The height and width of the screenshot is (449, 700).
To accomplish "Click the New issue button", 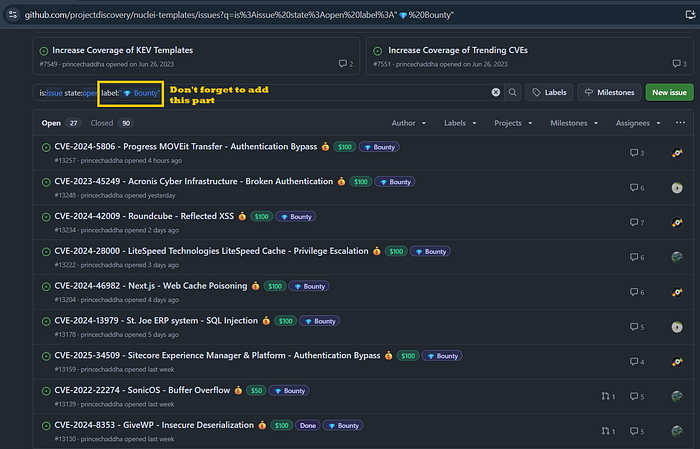I will (669, 92).
